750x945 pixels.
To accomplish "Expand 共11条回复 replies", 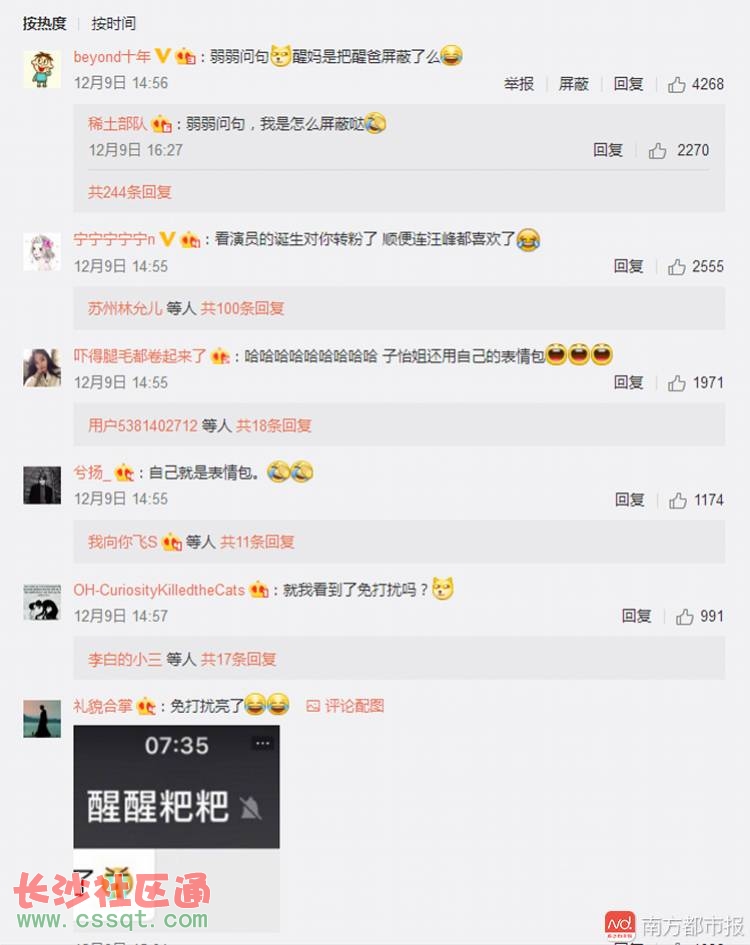I will [257, 542].
